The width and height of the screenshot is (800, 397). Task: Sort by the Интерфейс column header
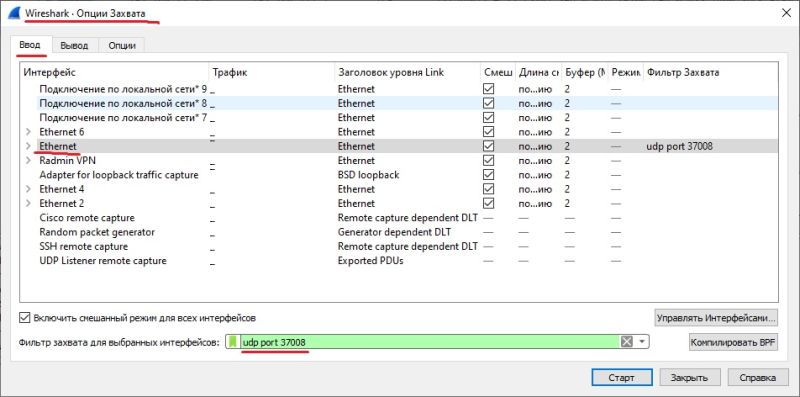(114, 72)
